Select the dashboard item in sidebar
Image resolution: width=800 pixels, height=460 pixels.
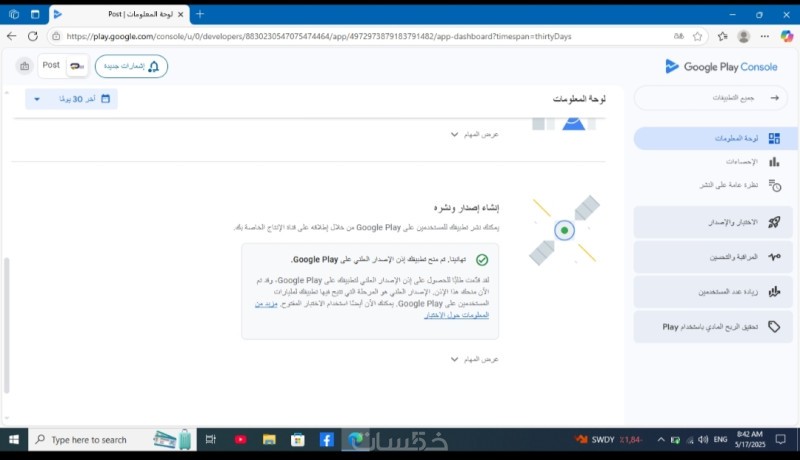click(x=715, y=138)
